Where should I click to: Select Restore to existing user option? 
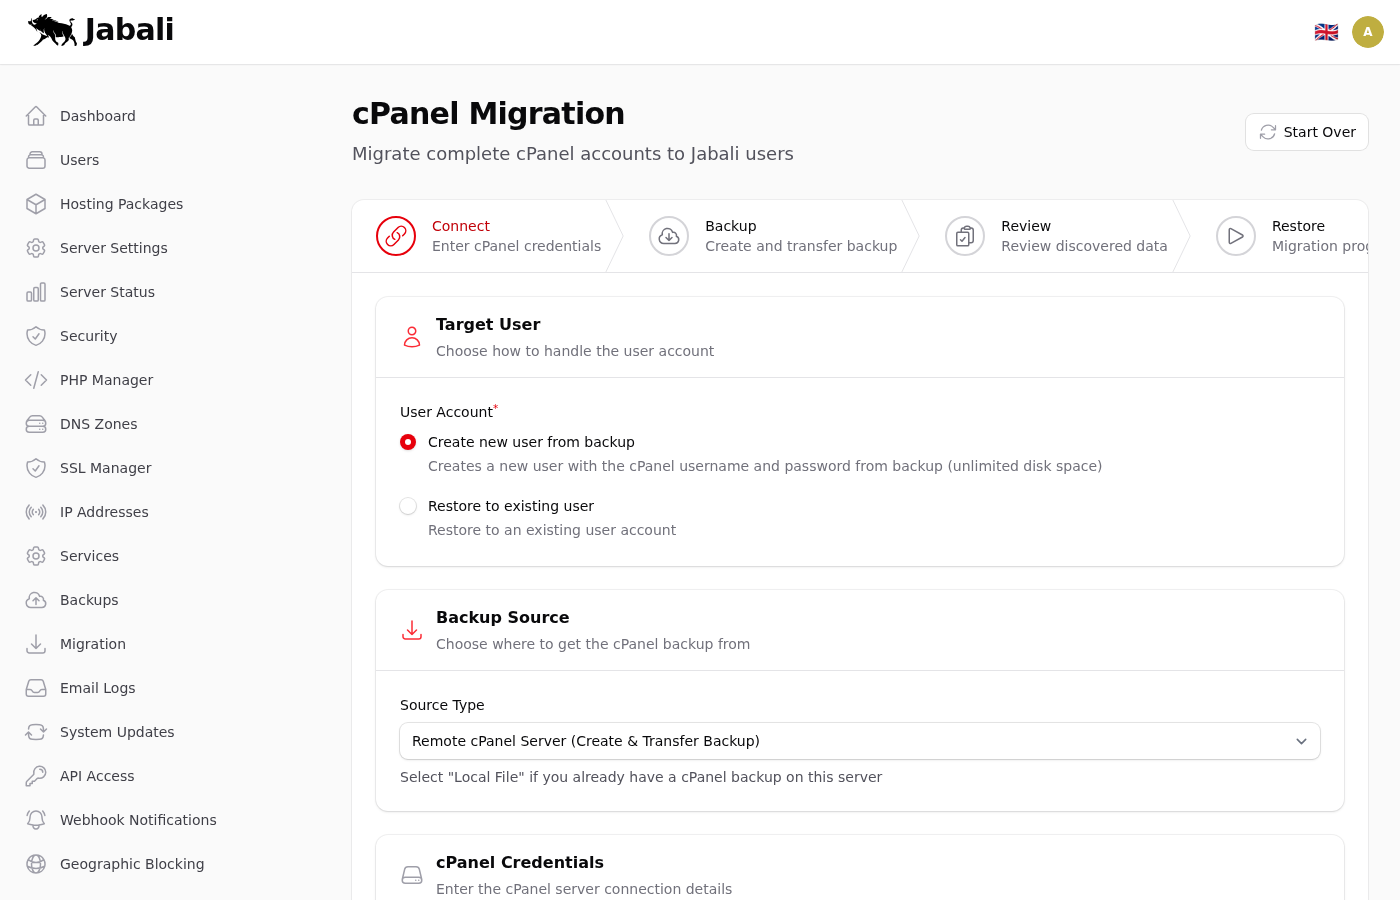pyautogui.click(x=408, y=506)
